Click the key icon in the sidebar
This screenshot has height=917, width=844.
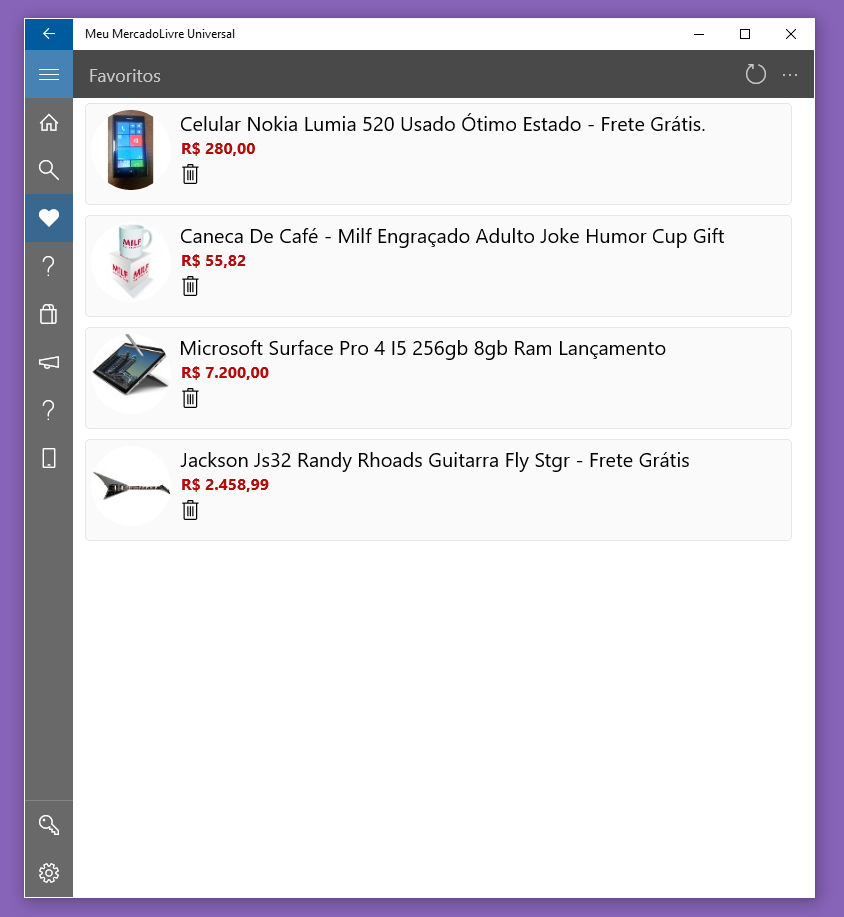click(48, 825)
